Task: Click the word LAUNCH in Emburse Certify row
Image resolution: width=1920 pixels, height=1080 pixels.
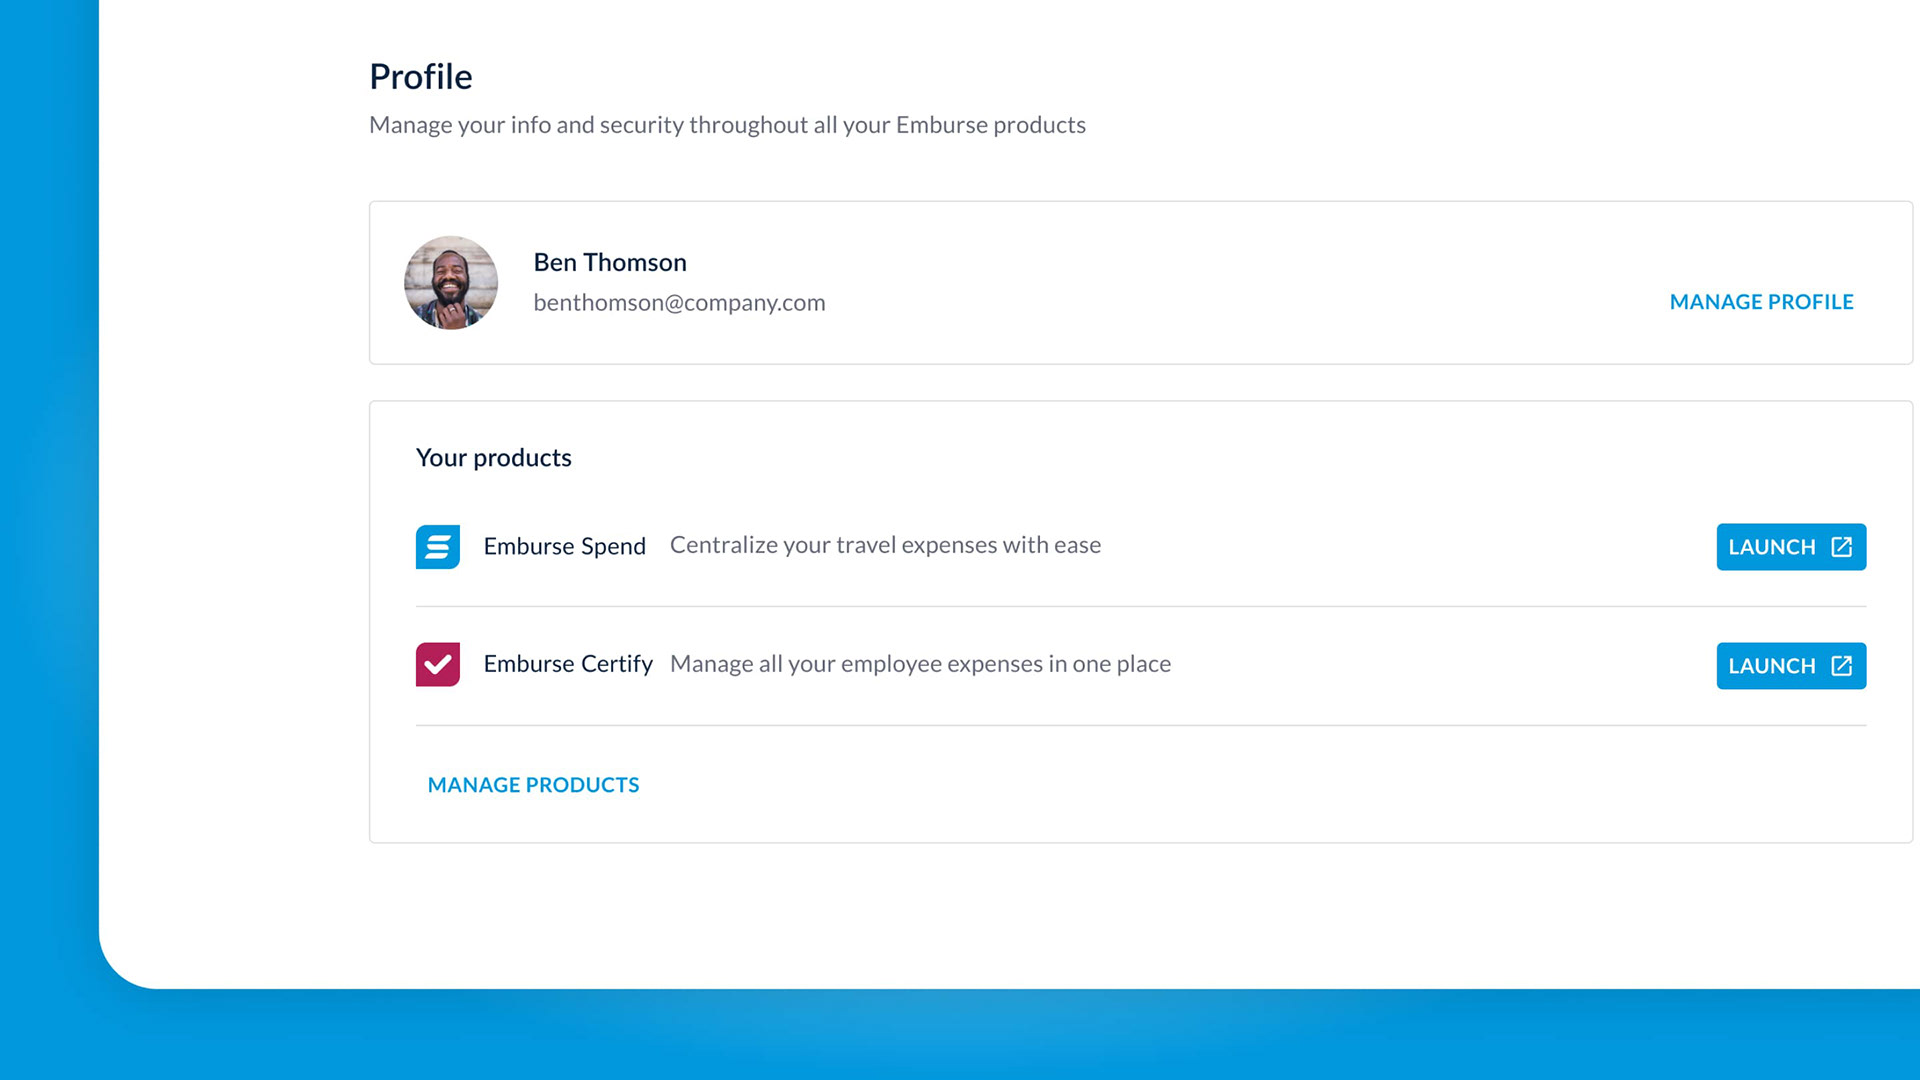Action: [1771, 666]
